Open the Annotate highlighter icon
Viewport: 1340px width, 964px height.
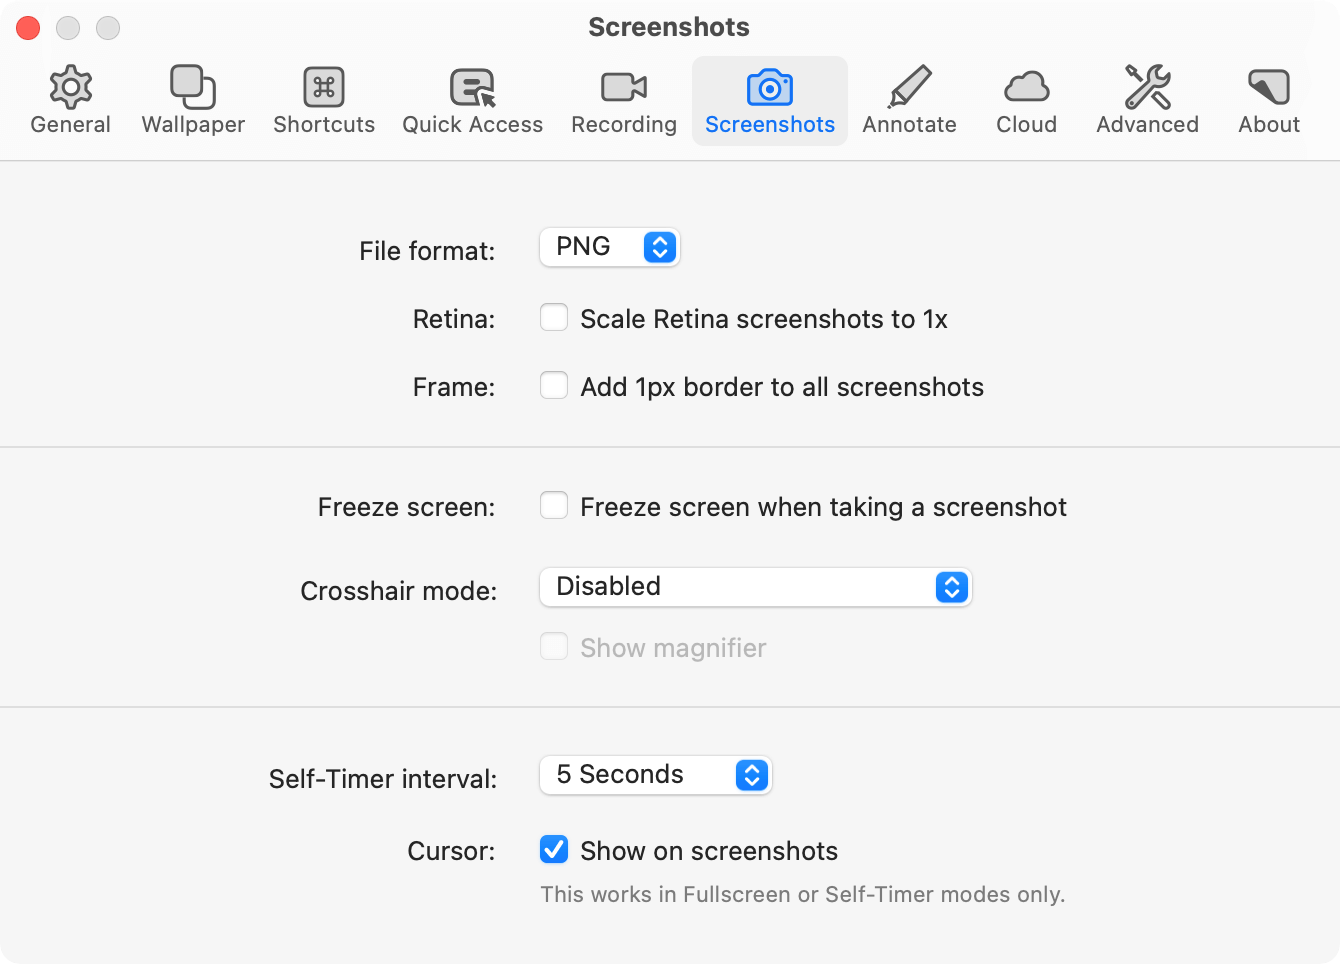click(x=909, y=88)
